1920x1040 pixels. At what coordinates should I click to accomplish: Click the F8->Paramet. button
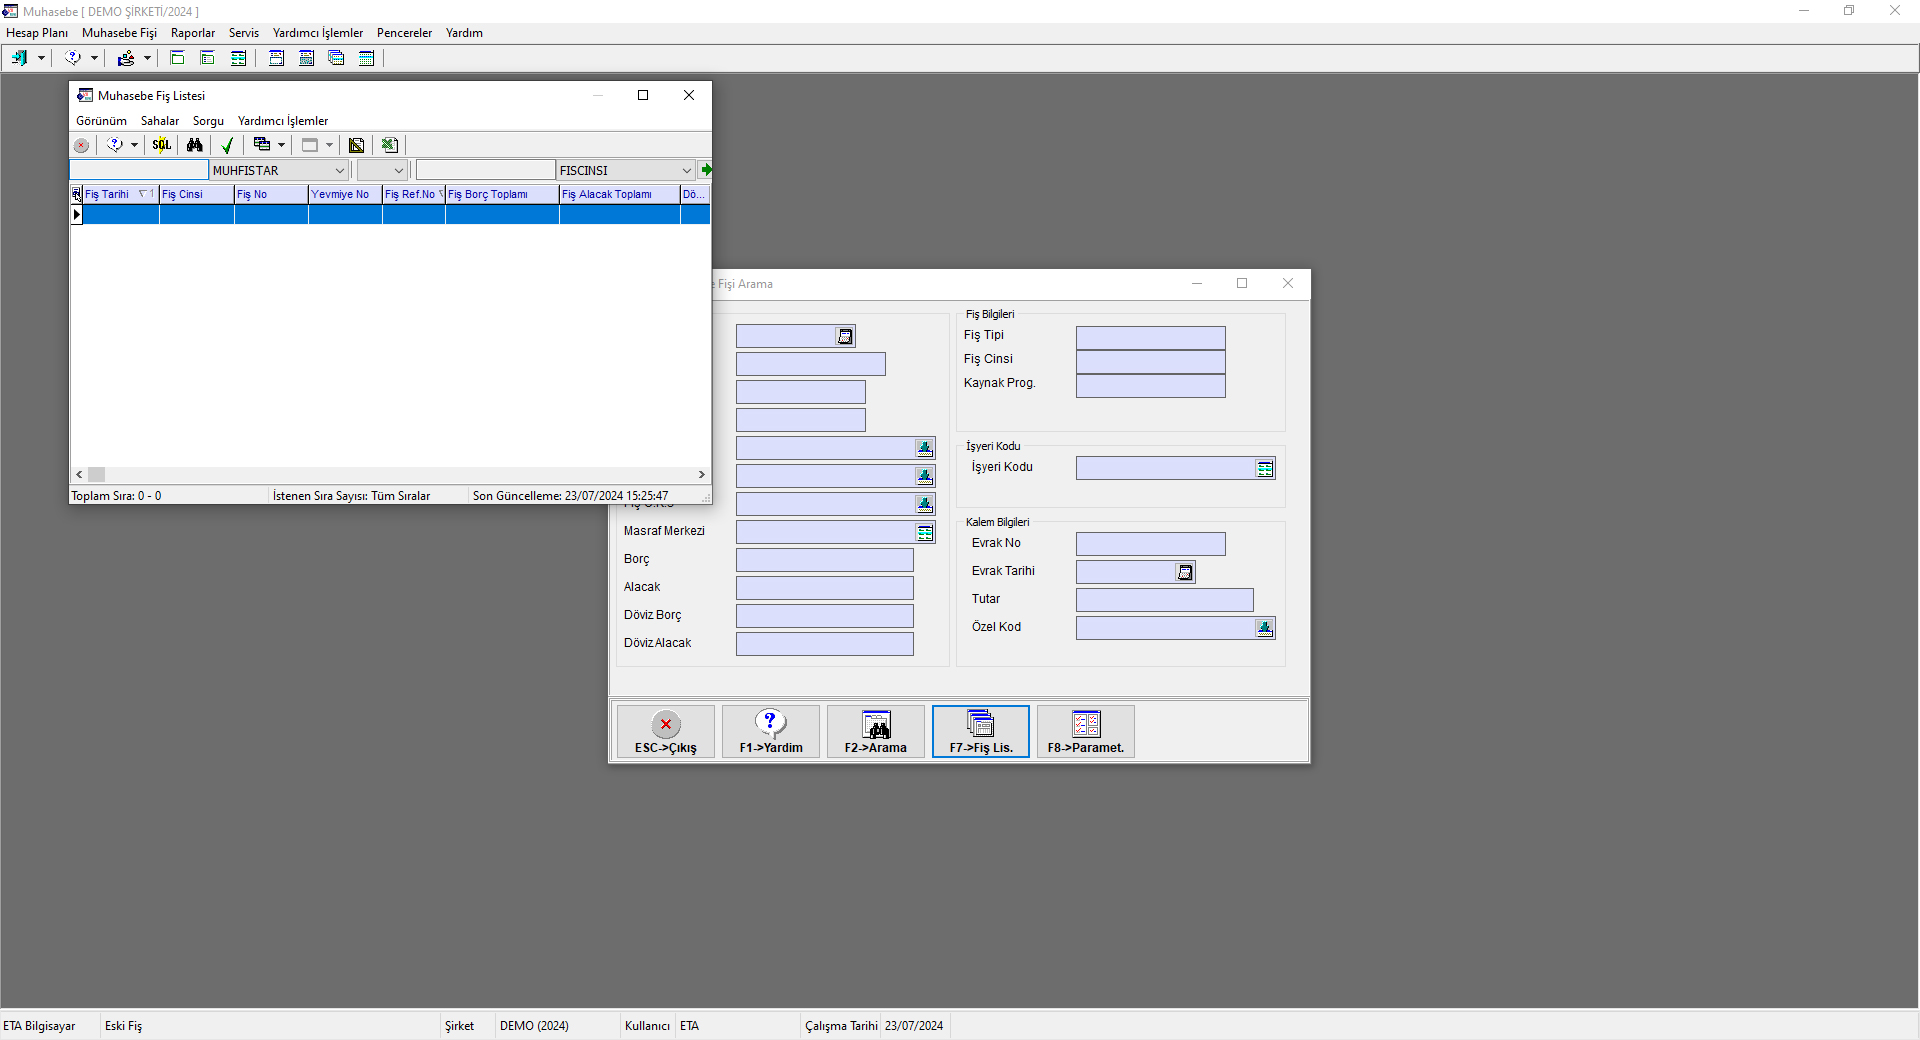pos(1085,732)
